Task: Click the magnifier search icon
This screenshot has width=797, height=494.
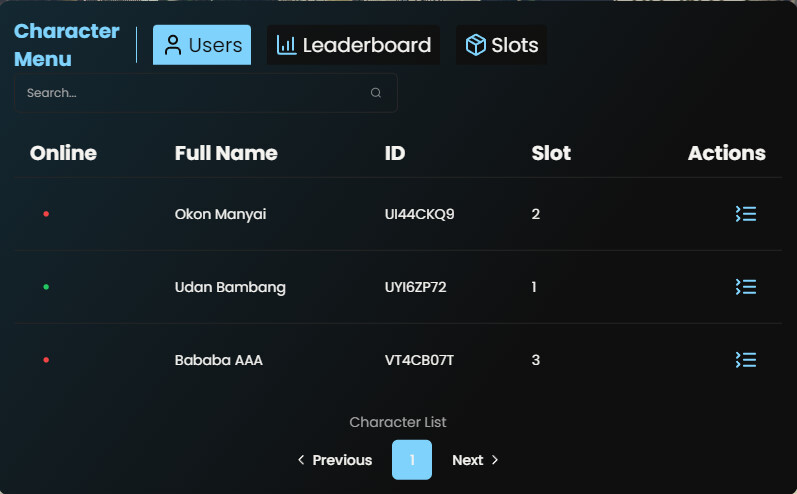Action: coord(376,92)
